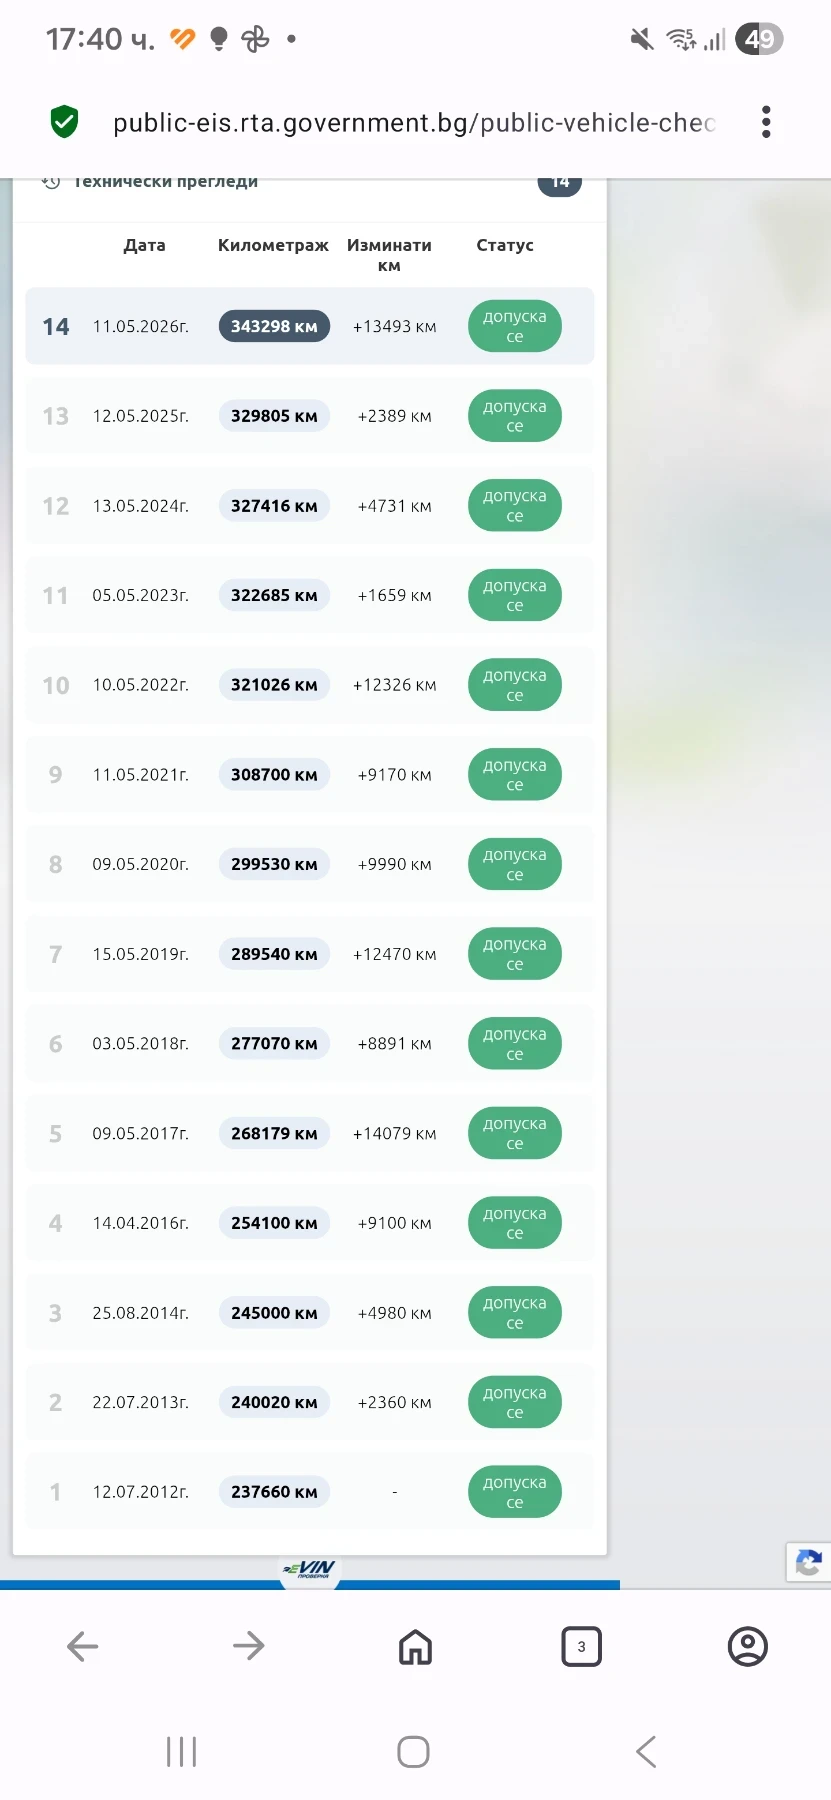Tap the VIN logo badge at card bottom
831x1800 pixels.
pos(310,1569)
